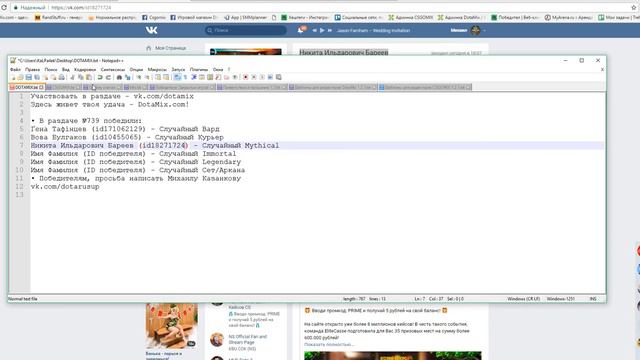The width and height of the screenshot is (640, 360).
Task: Toggle Show All Characters toolbar button
Action: (x=185, y=77)
